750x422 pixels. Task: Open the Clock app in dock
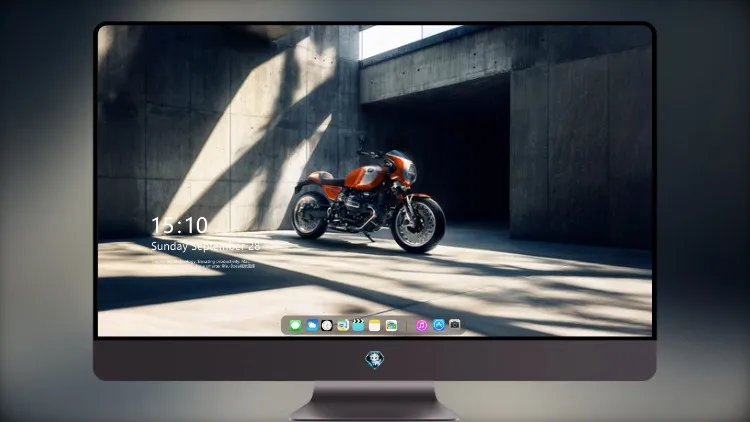pyautogui.click(x=327, y=325)
